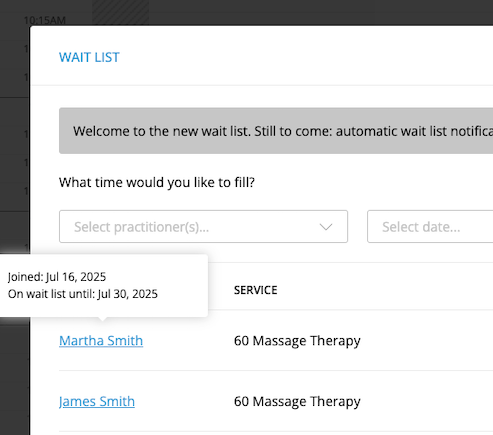Click the Joined: Jul 16, 2025 tooltip line
The image size is (493, 435).
point(57,277)
